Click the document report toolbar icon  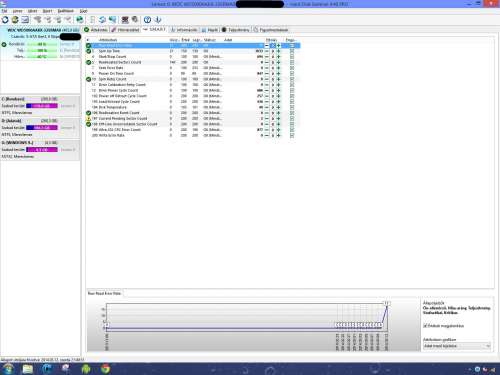coord(93,20)
